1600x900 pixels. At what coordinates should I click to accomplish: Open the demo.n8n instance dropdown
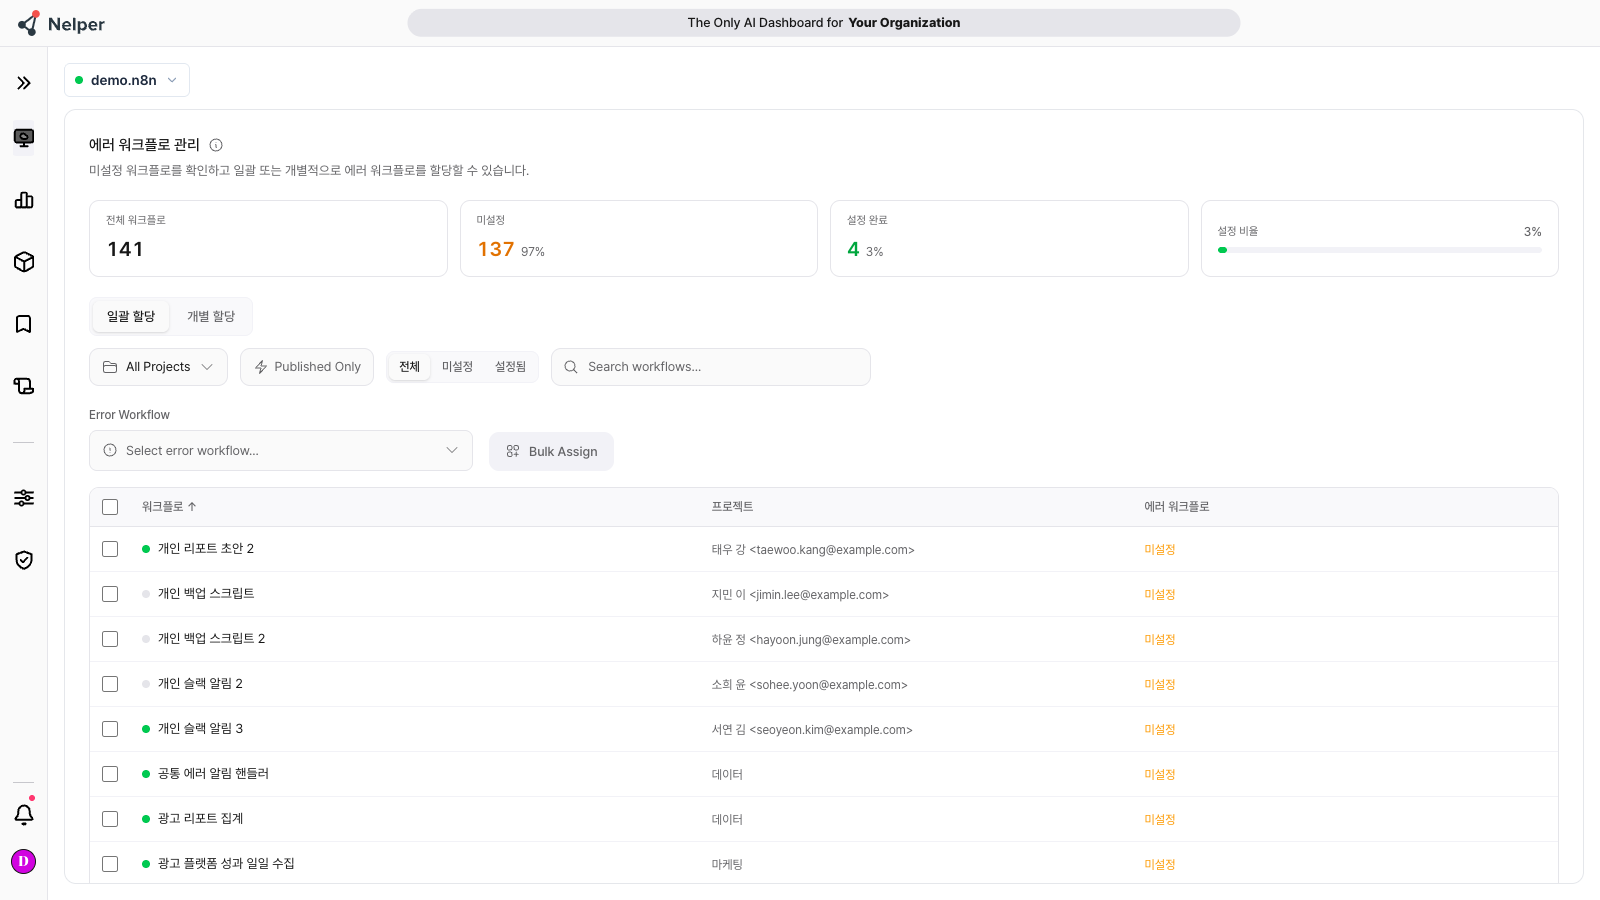[x=127, y=80]
